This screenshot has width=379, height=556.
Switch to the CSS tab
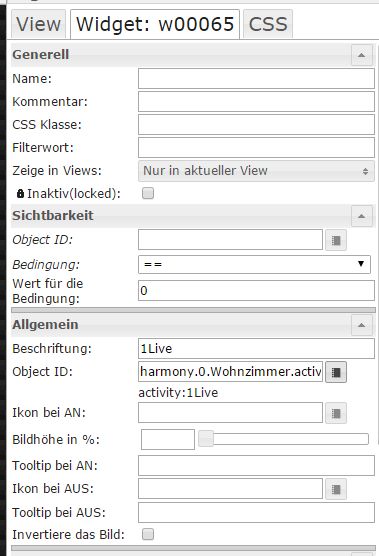268,24
